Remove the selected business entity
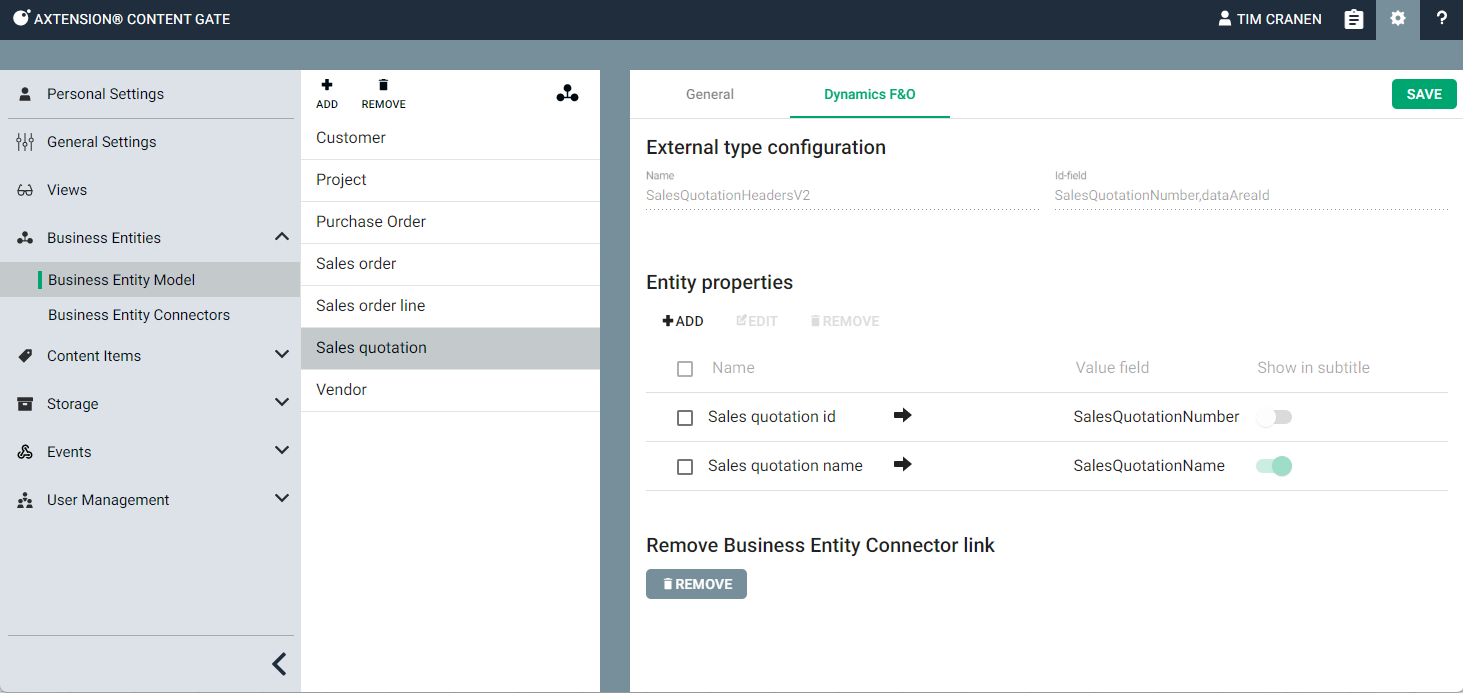 point(383,94)
